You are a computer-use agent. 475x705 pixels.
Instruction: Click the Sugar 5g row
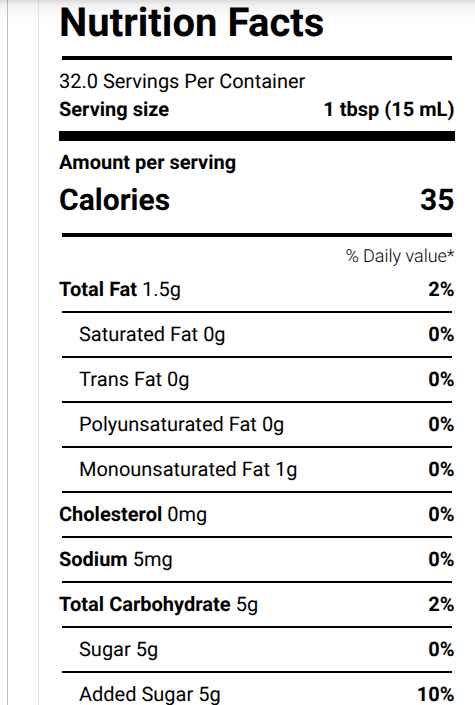[x=257, y=649]
